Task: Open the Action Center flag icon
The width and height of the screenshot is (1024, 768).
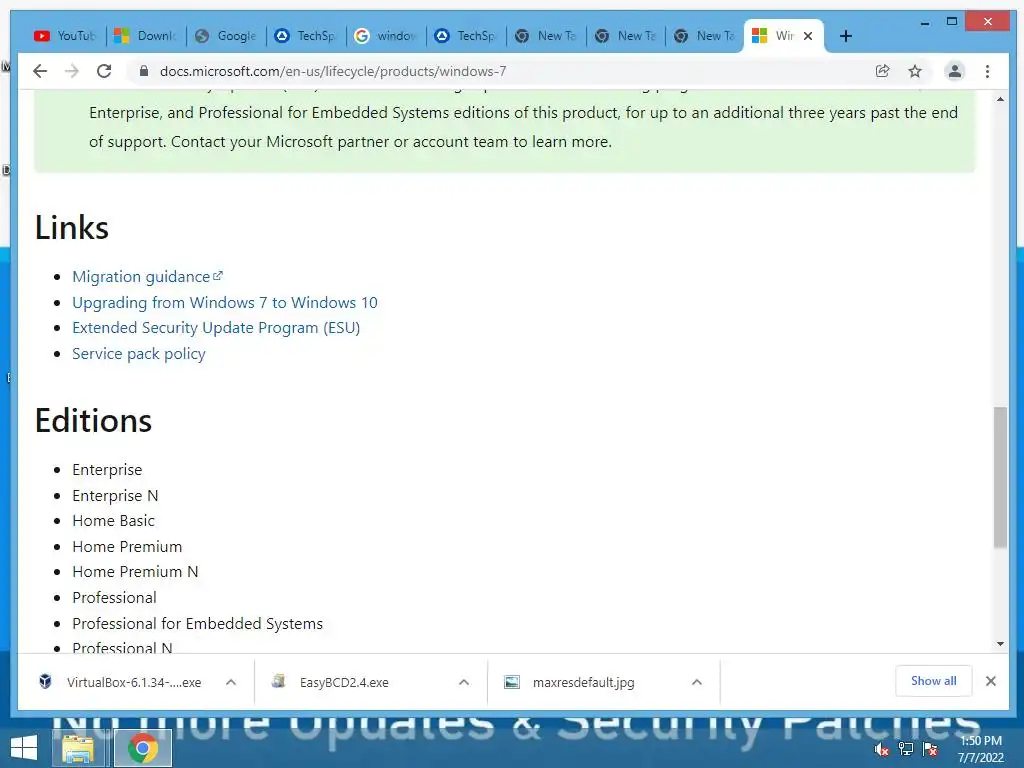Action: pos(930,749)
